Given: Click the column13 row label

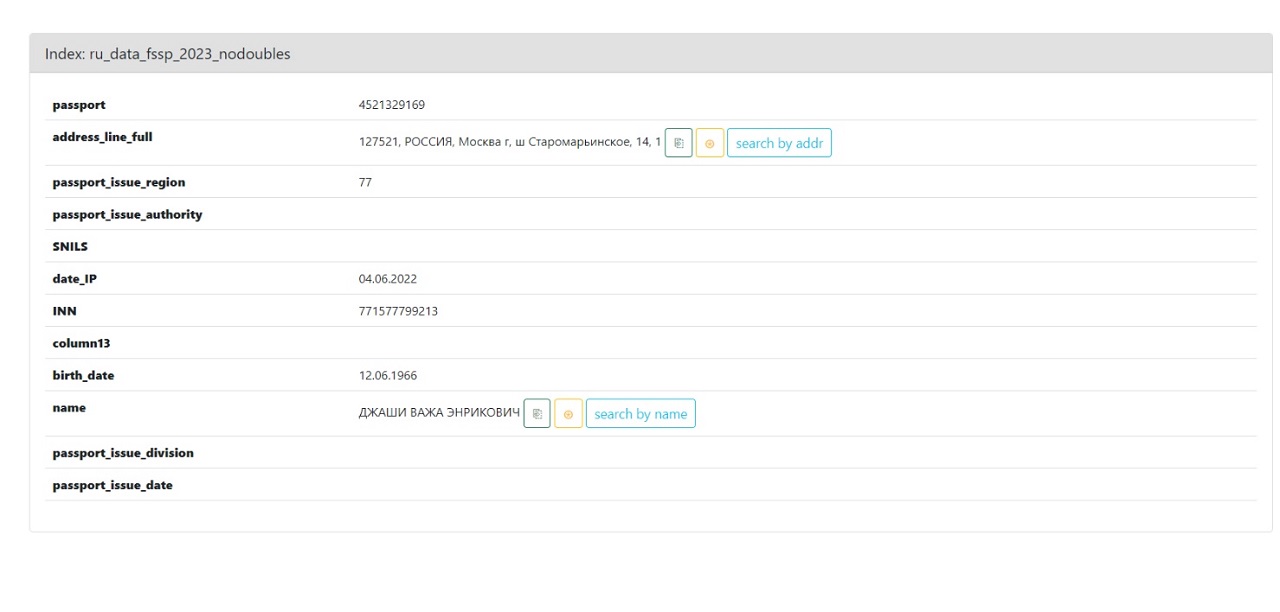Looking at the screenshot, I should point(81,343).
